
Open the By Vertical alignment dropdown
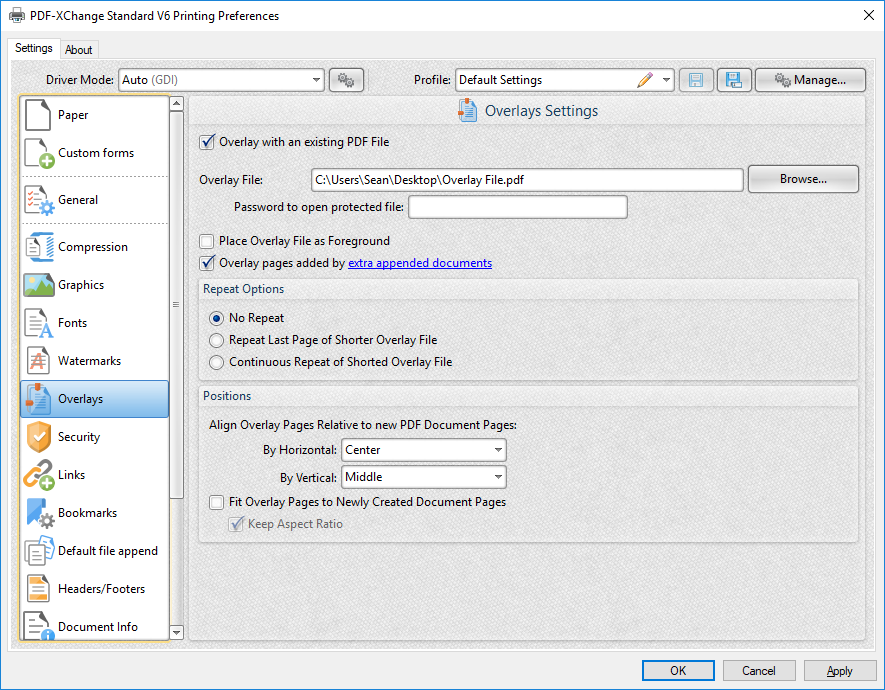424,477
